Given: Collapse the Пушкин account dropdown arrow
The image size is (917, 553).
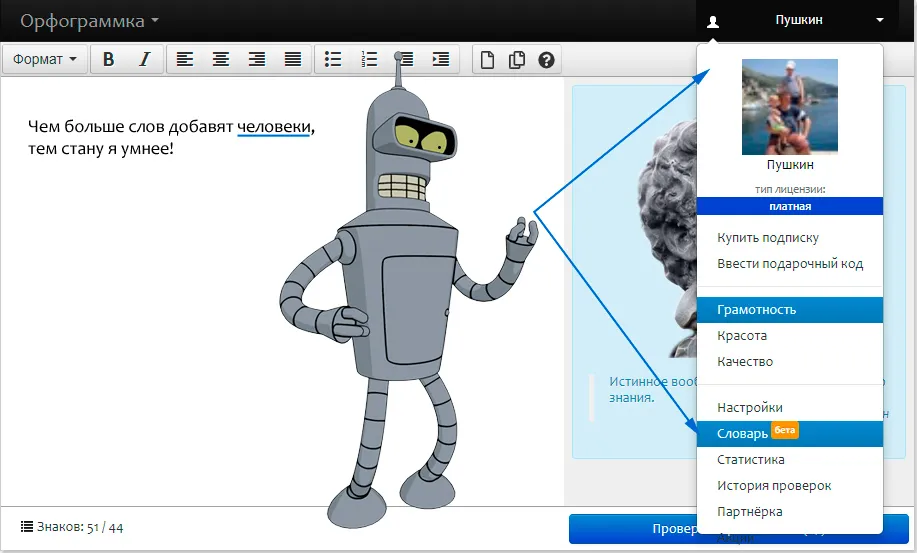Looking at the screenshot, I should [x=880, y=20].
